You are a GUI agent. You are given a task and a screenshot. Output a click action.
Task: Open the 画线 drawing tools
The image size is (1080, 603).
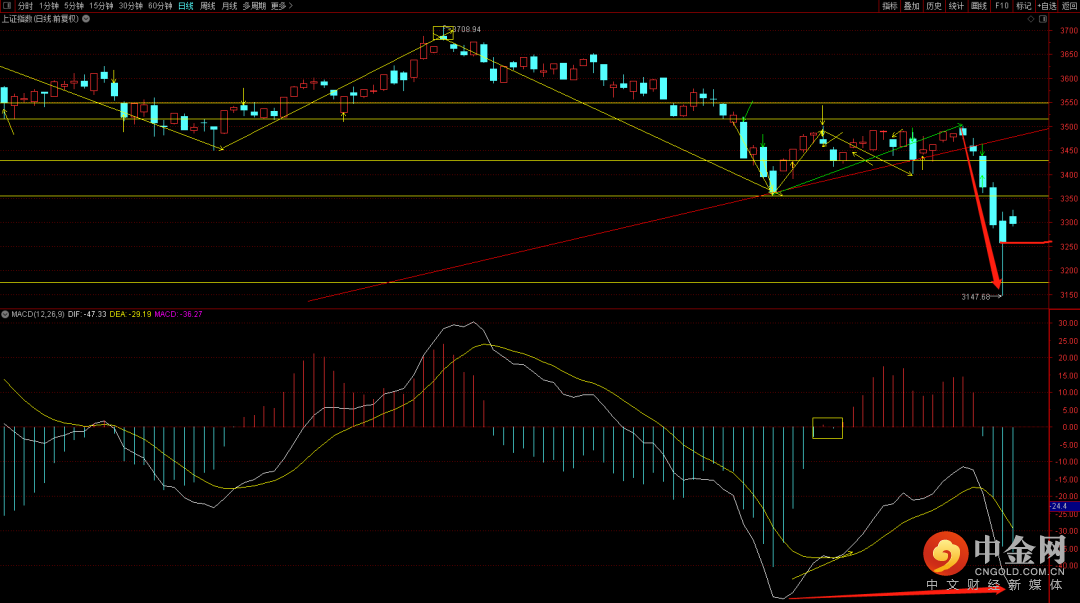pos(978,6)
